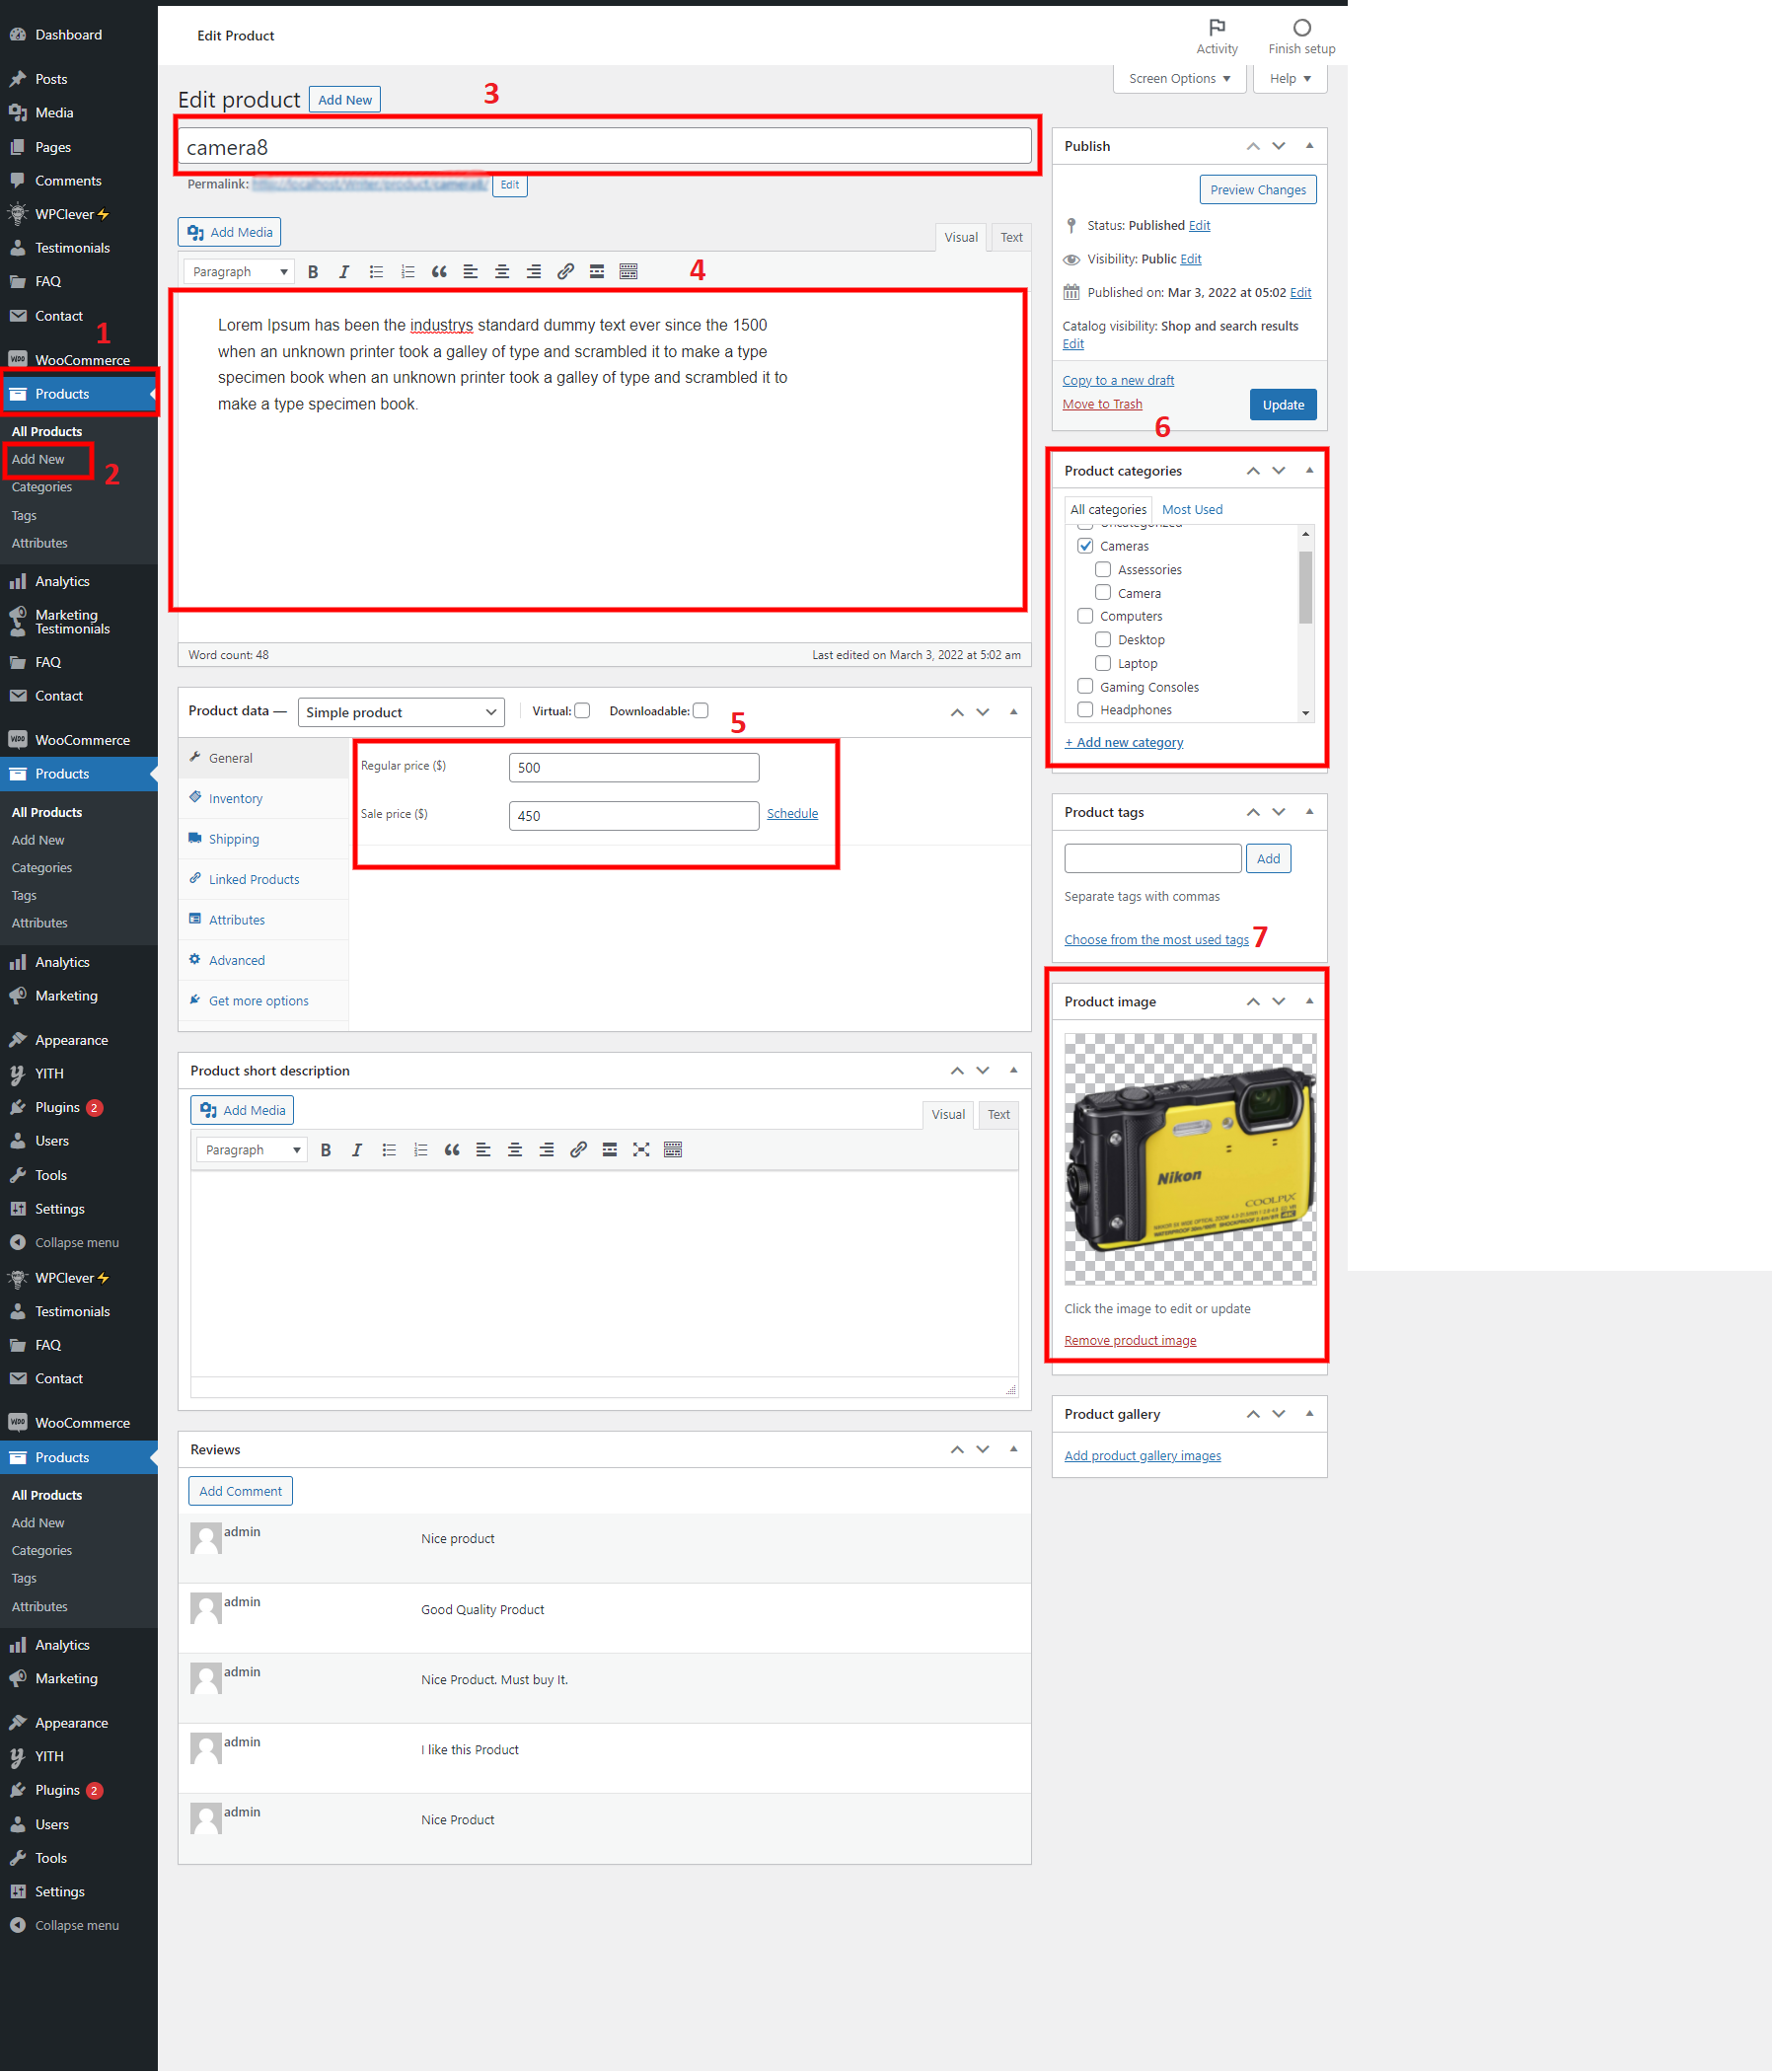The image size is (1772, 2072).
Task: Enable the Downloadable product checkbox
Action: click(x=700, y=711)
